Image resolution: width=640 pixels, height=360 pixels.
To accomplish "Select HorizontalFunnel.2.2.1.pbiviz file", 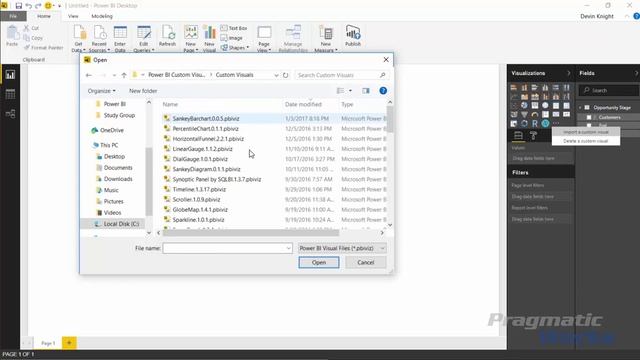I will tap(208, 139).
